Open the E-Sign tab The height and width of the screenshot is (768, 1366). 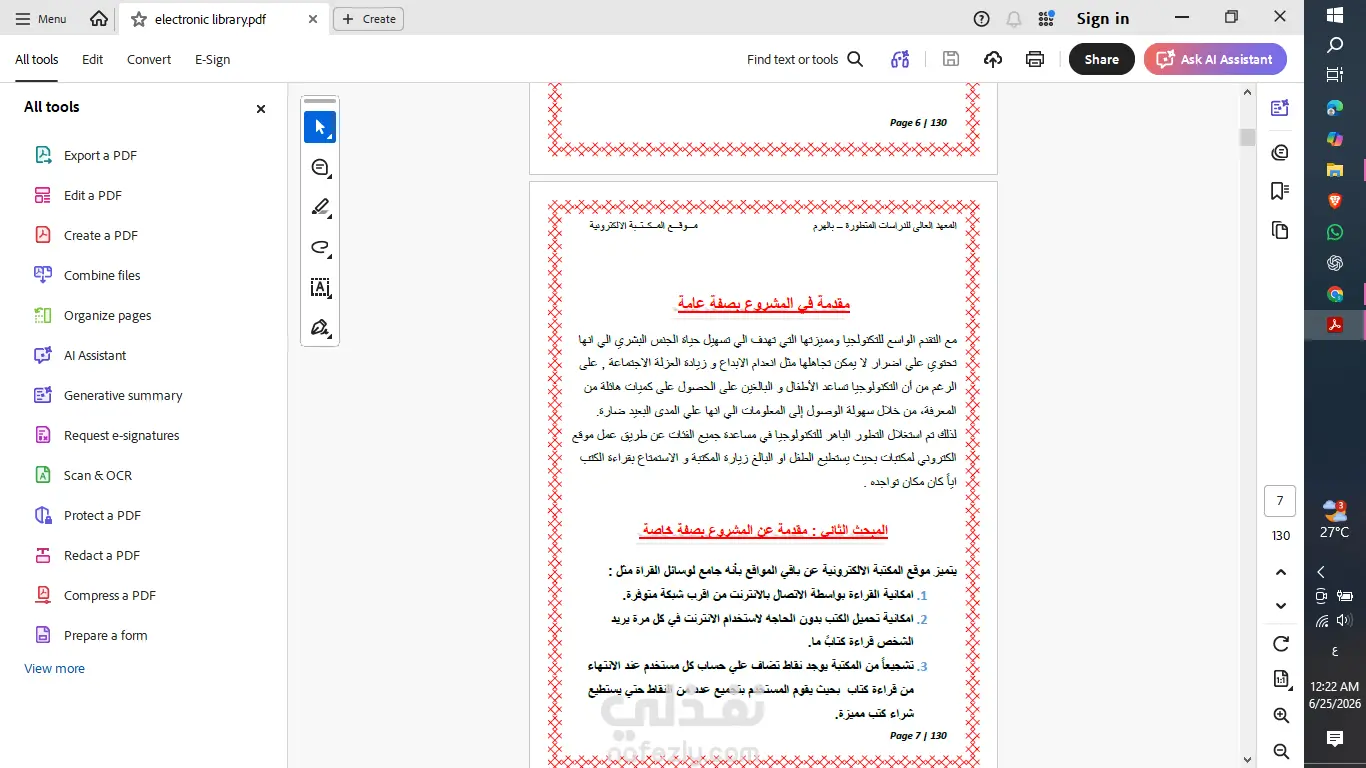click(212, 59)
